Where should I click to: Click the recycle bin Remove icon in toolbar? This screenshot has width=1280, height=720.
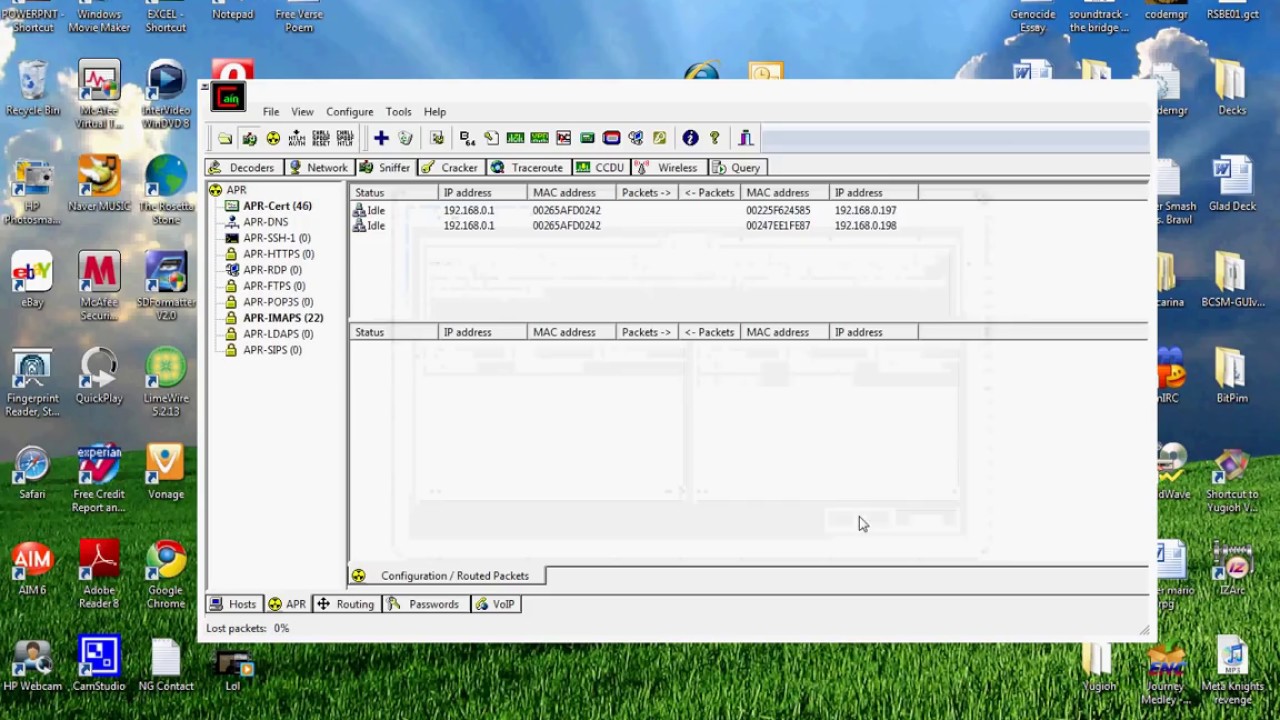(x=405, y=138)
